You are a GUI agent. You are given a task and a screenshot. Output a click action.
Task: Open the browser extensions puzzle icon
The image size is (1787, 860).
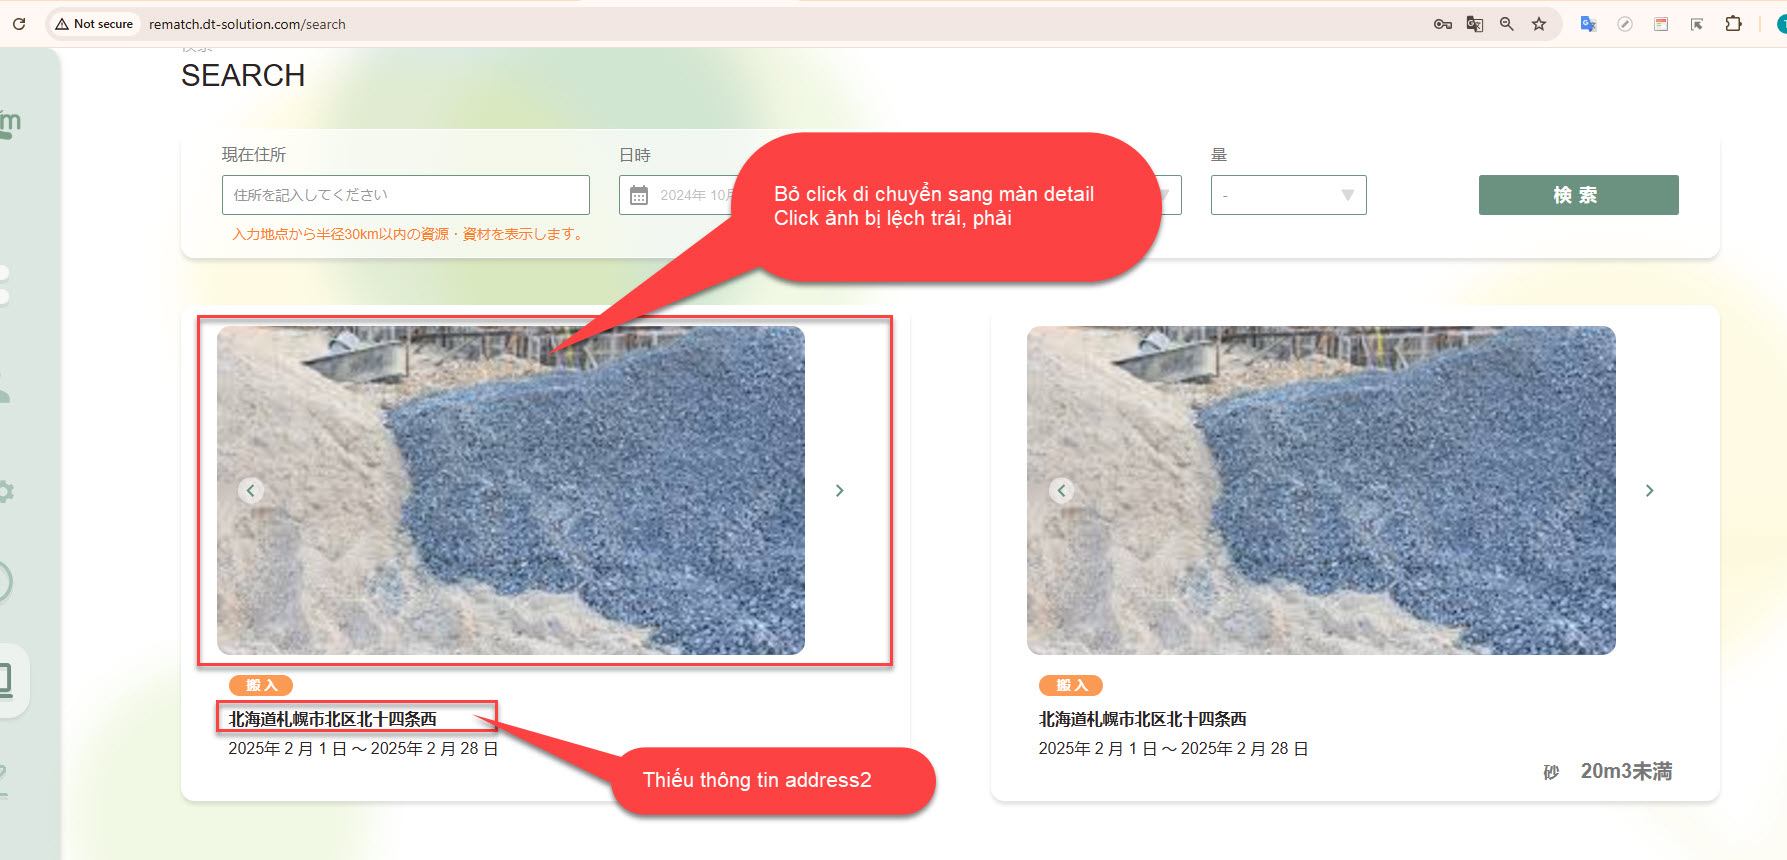tap(1733, 24)
